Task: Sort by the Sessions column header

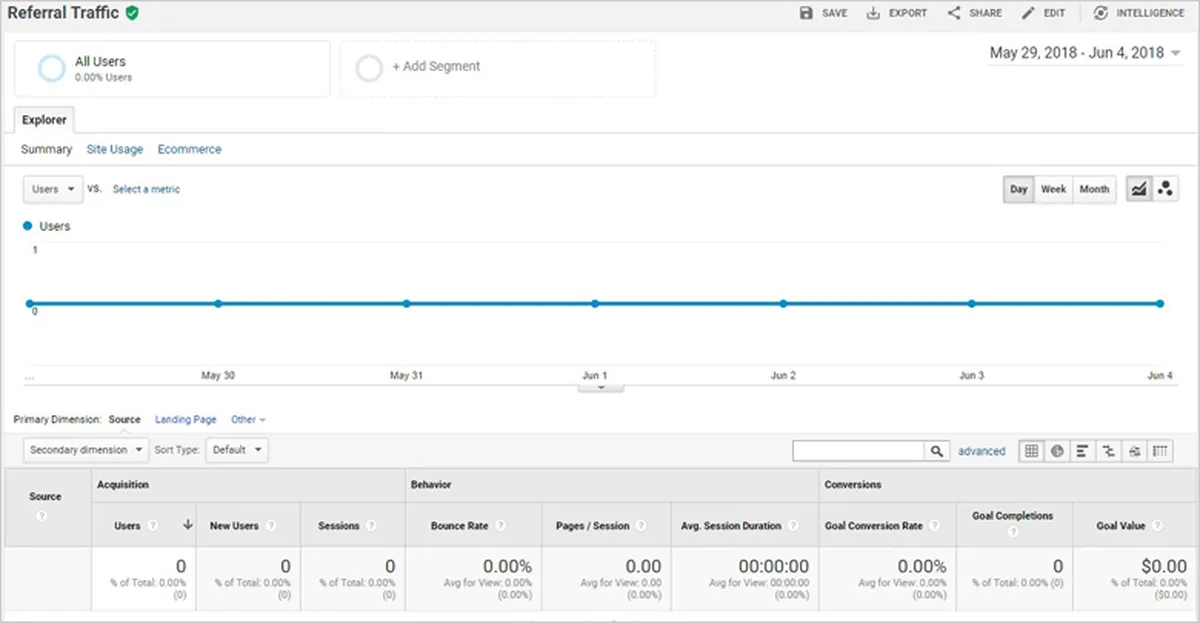Action: (x=338, y=525)
